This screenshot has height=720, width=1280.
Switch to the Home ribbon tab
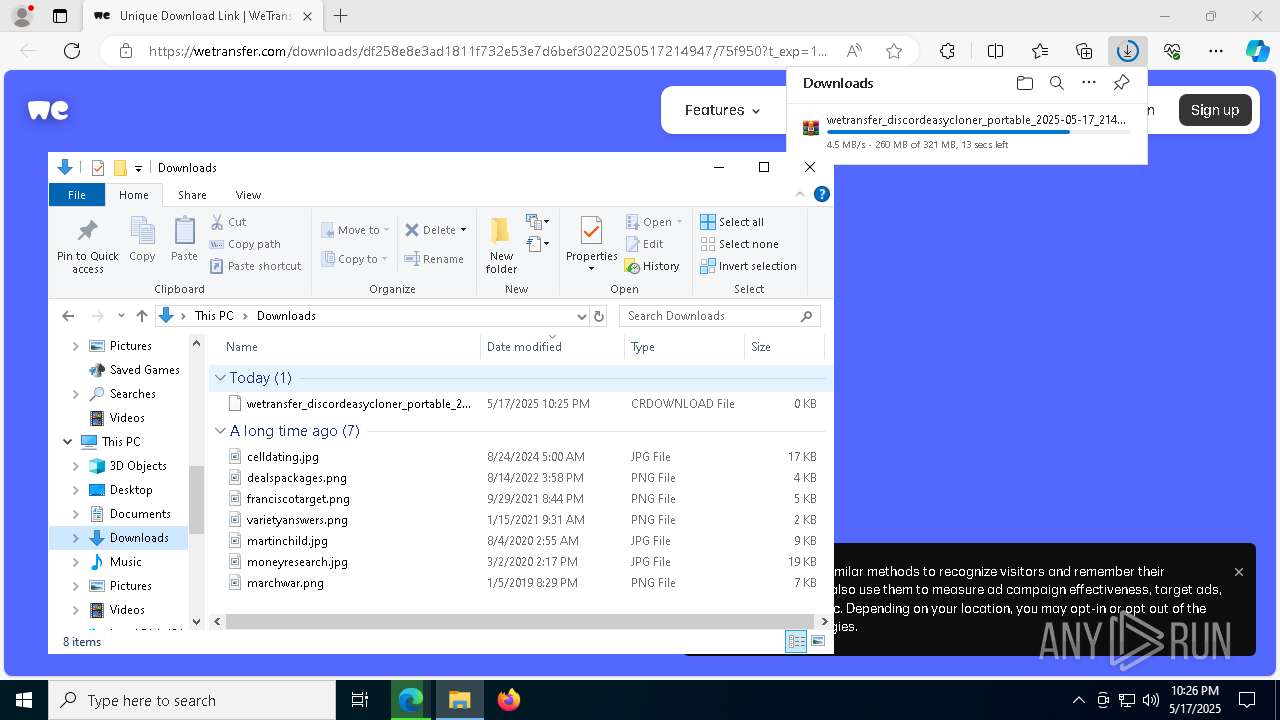(x=133, y=195)
